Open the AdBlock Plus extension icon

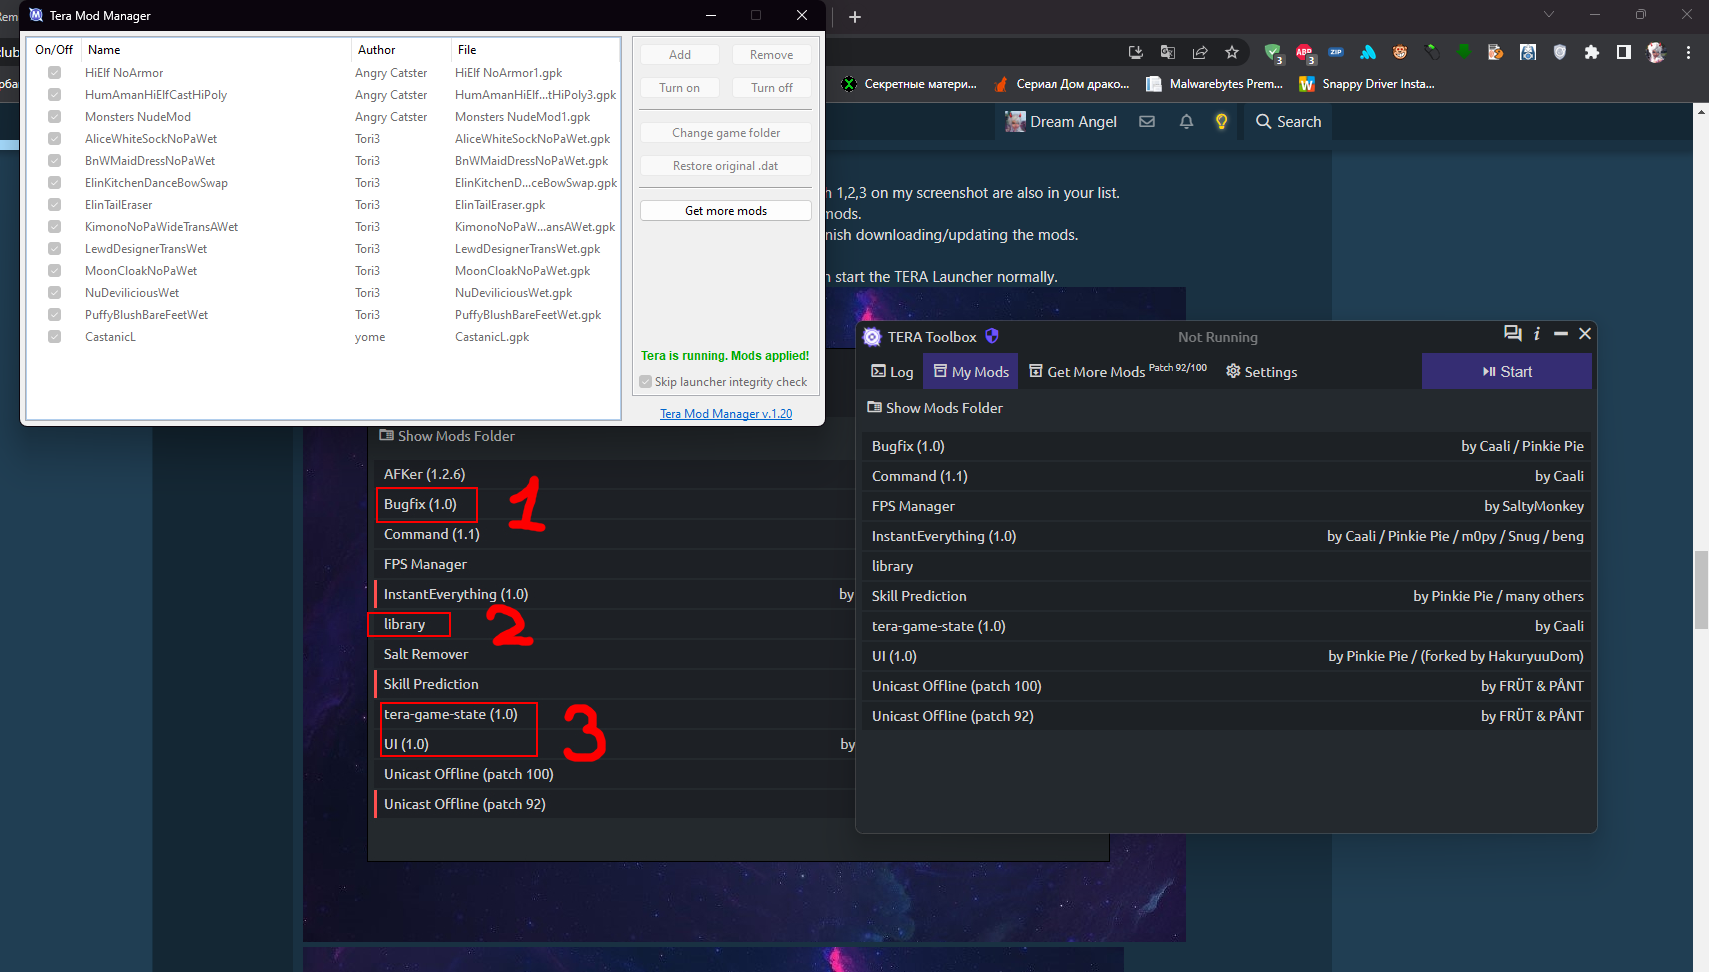pyautogui.click(x=1304, y=52)
